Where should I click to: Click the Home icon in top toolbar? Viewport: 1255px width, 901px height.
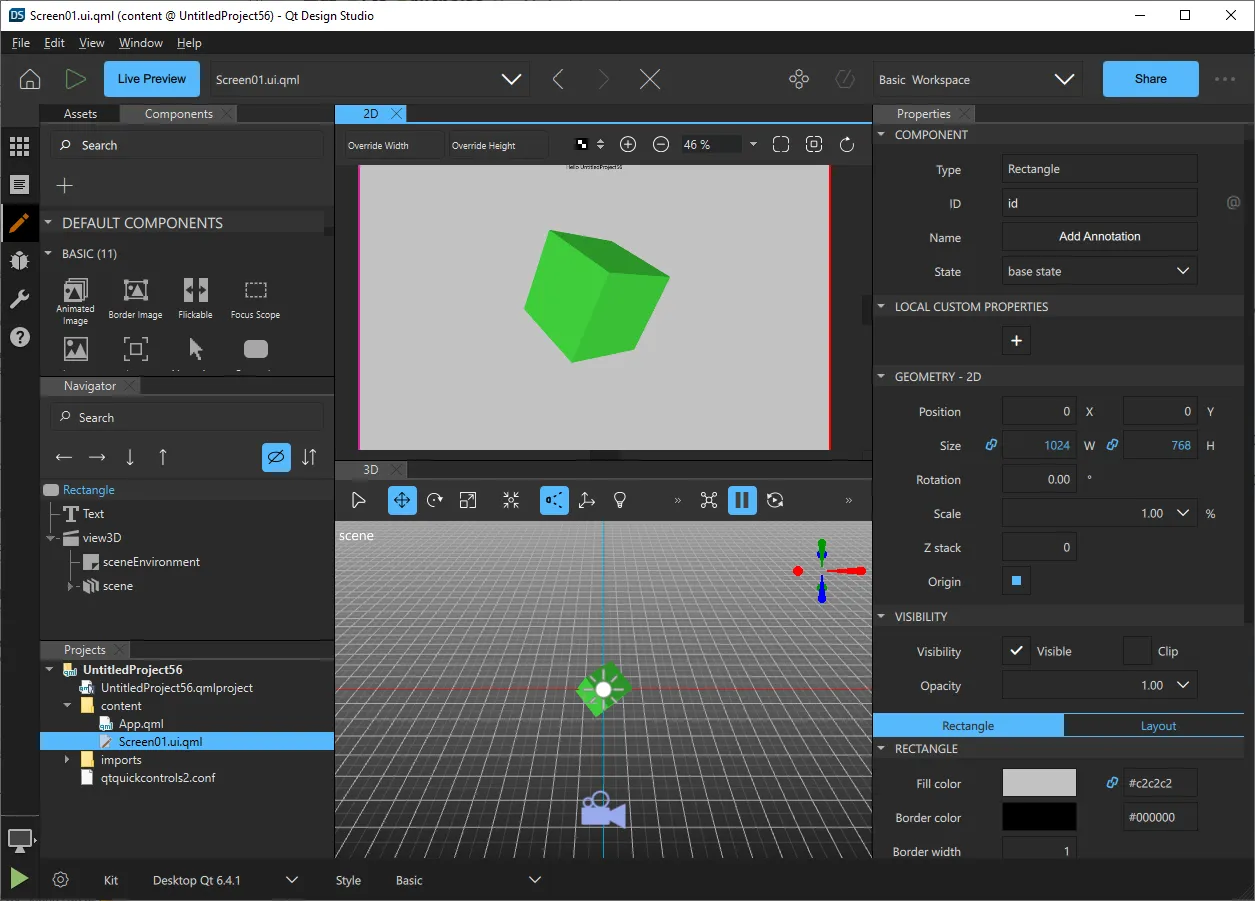pyautogui.click(x=30, y=79)
